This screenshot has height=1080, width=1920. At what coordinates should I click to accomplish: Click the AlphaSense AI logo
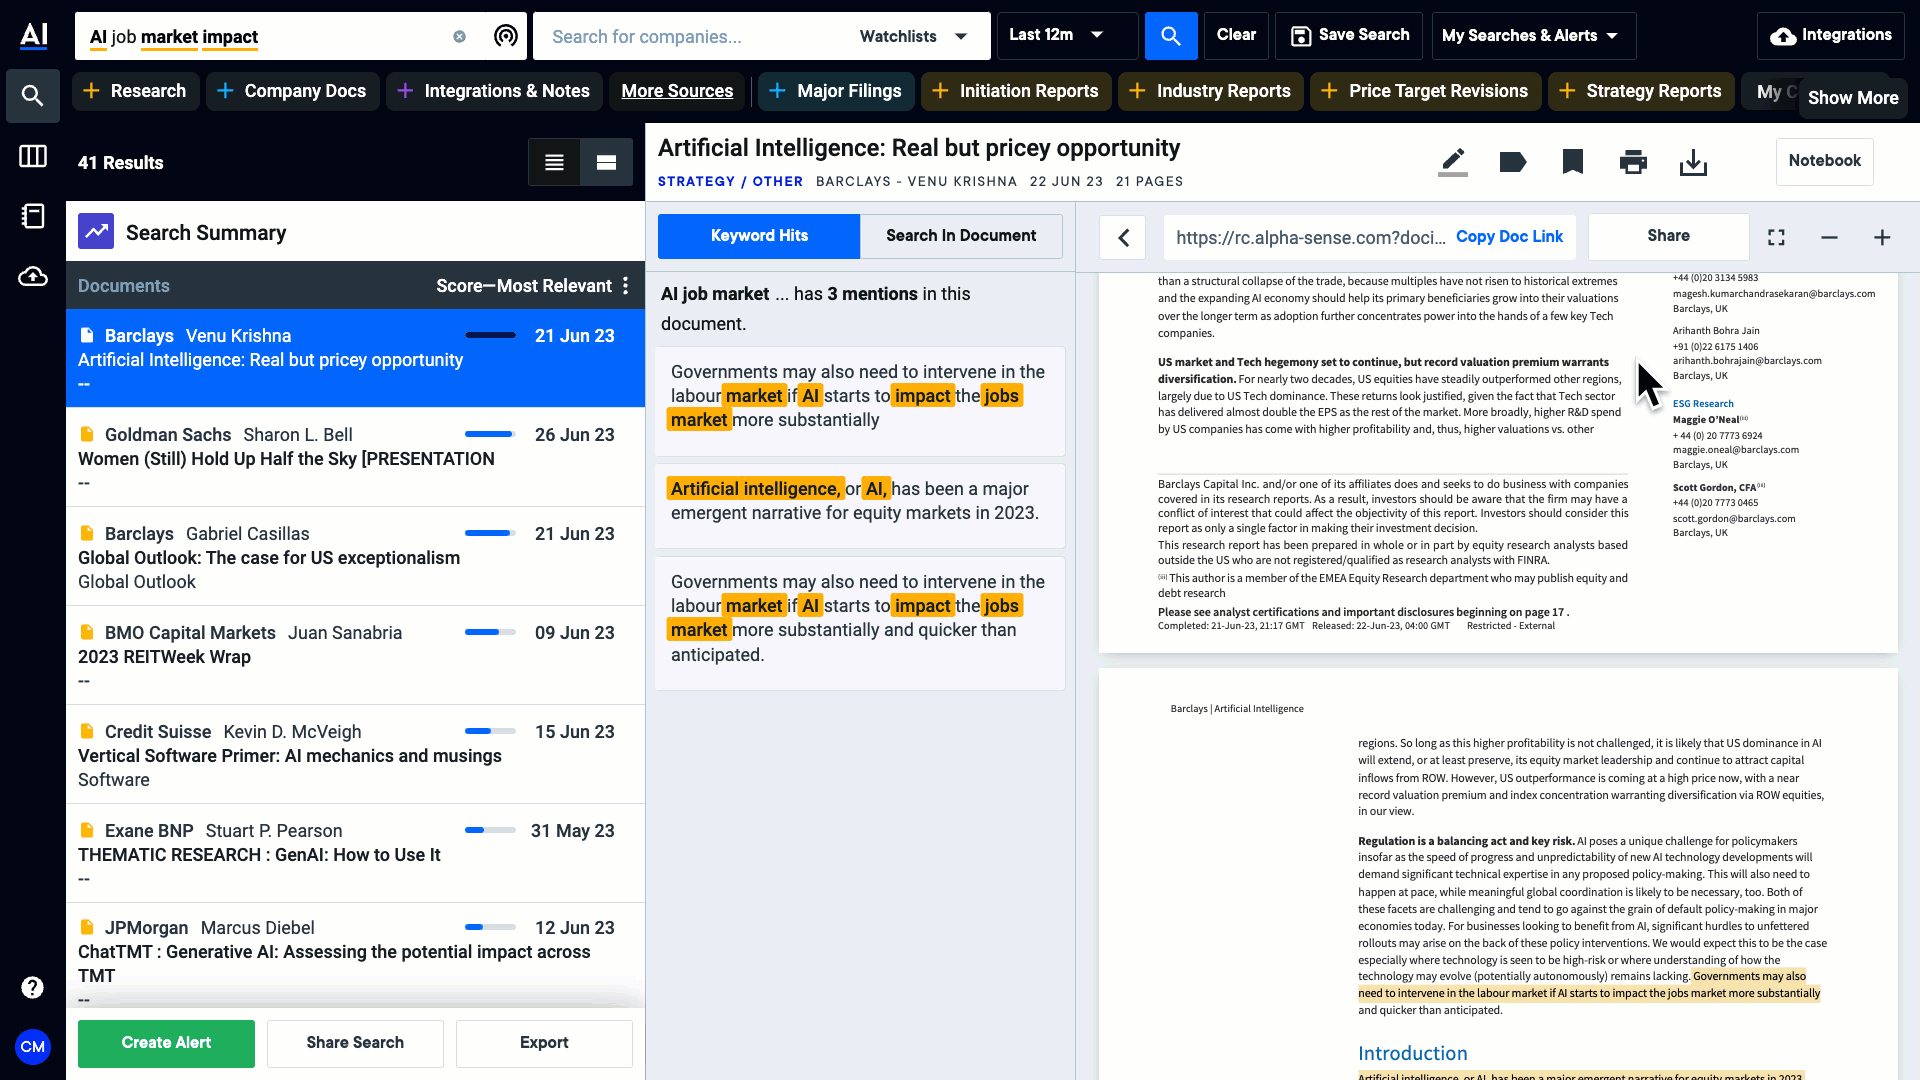(34, 35)
